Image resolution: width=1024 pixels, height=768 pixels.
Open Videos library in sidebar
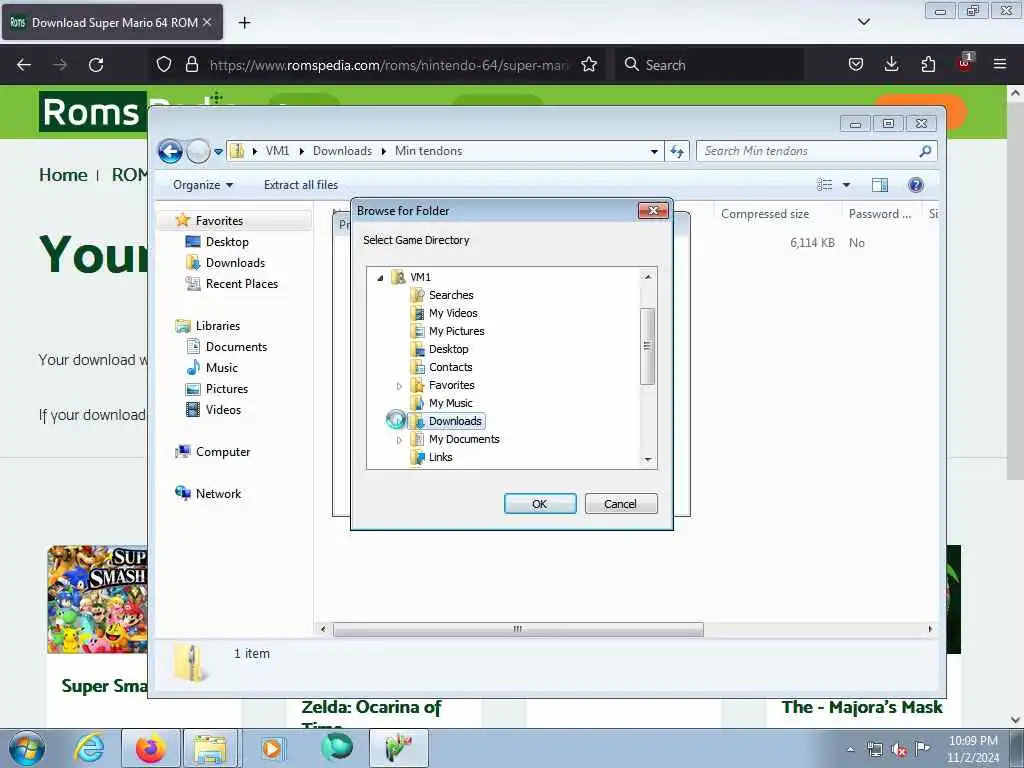click(223, 409)
